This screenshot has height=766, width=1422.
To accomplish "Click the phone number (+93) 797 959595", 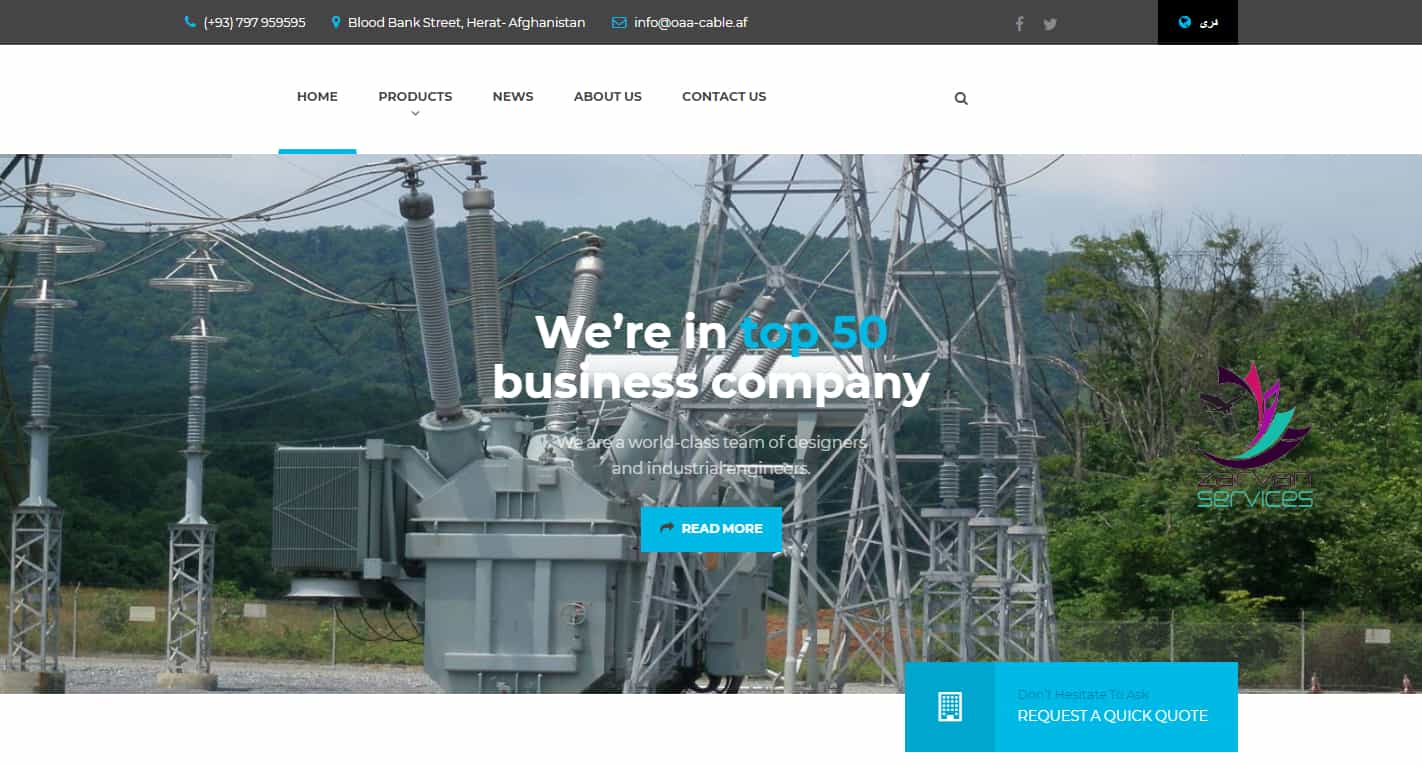I will pyautogui.click(x=254, y=22).
